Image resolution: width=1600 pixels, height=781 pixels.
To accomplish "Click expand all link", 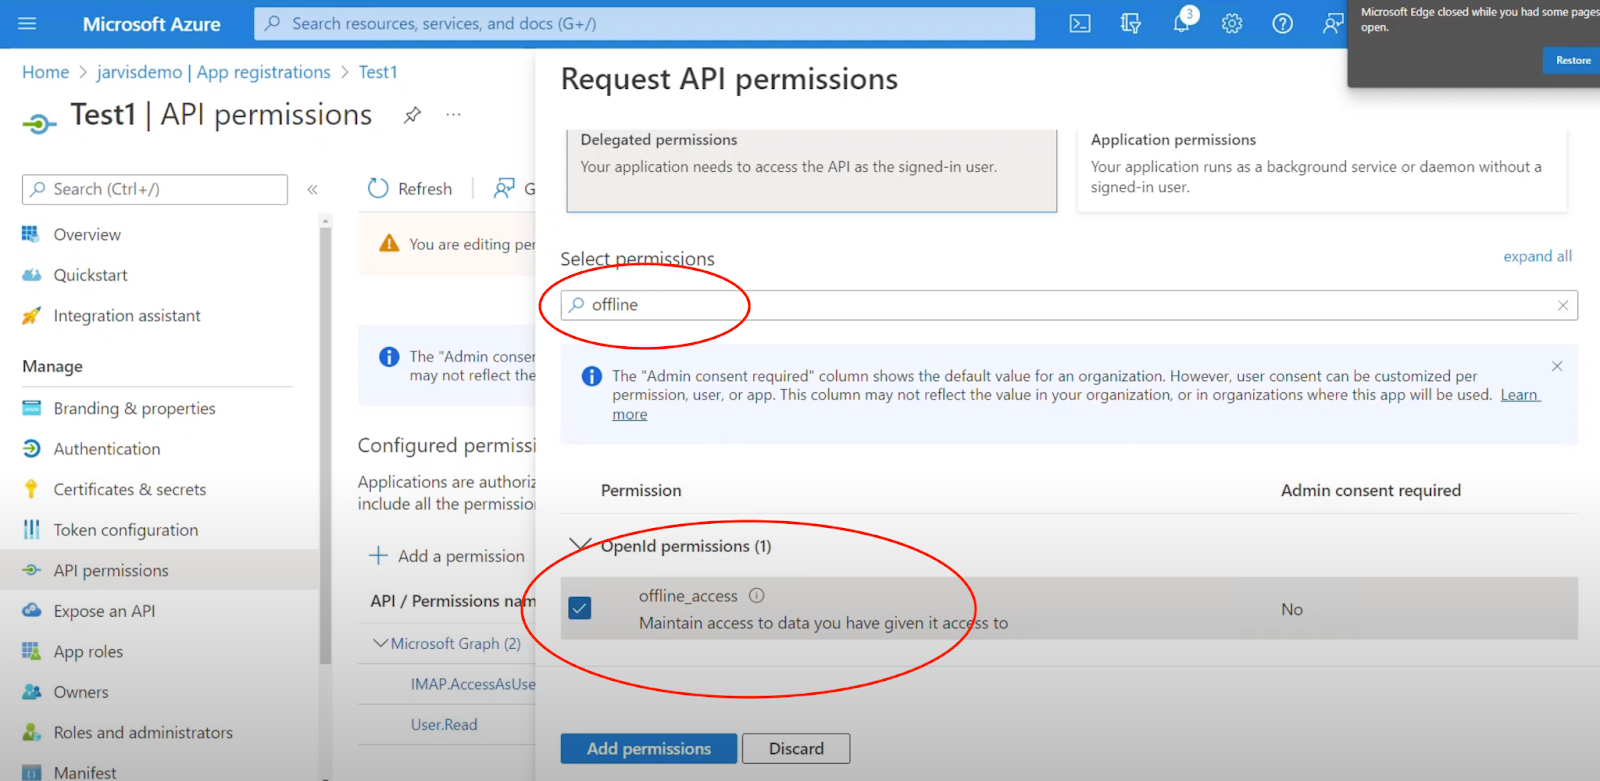I will 1537,256.
